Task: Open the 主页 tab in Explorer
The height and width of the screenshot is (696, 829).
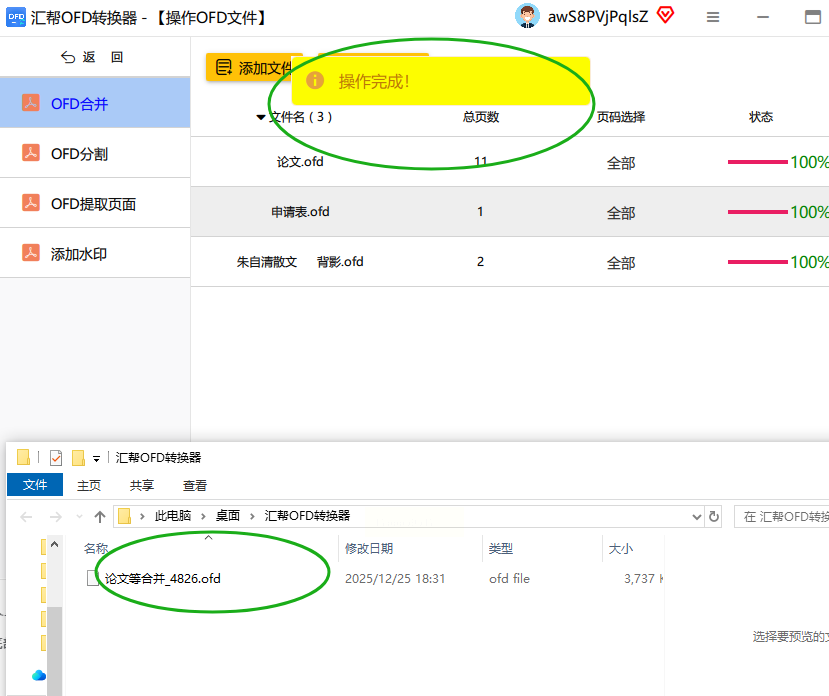Action: [x=89, y=485]
